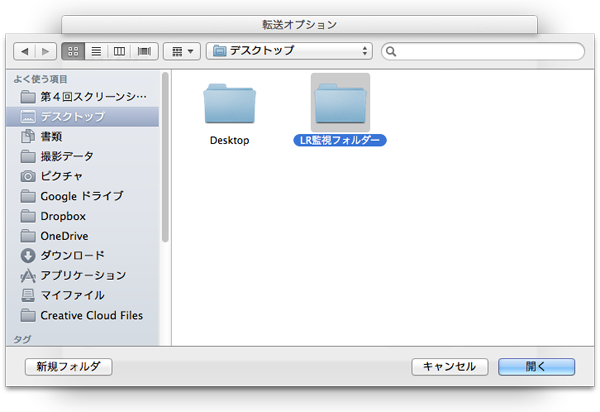Open the item arrangement dropdown
This screenshot has height=412, width=600.
(181, 50)
